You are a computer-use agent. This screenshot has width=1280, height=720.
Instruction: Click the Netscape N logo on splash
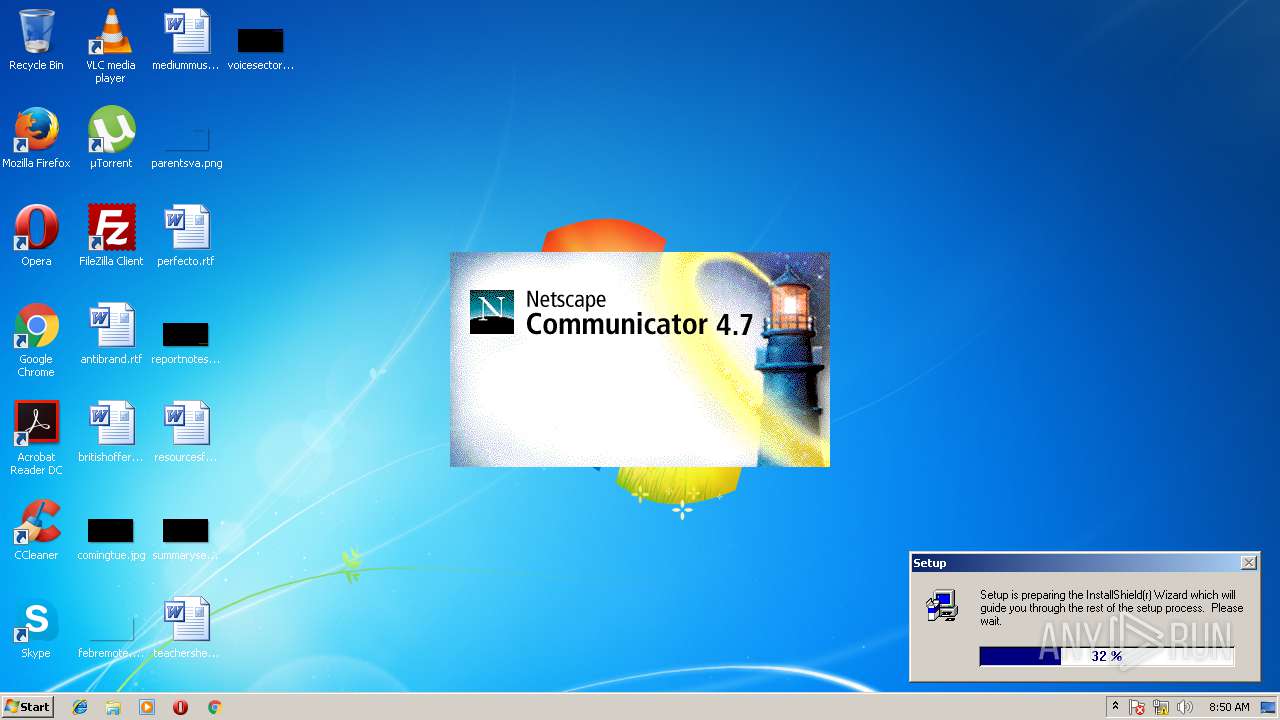[492, 312]
